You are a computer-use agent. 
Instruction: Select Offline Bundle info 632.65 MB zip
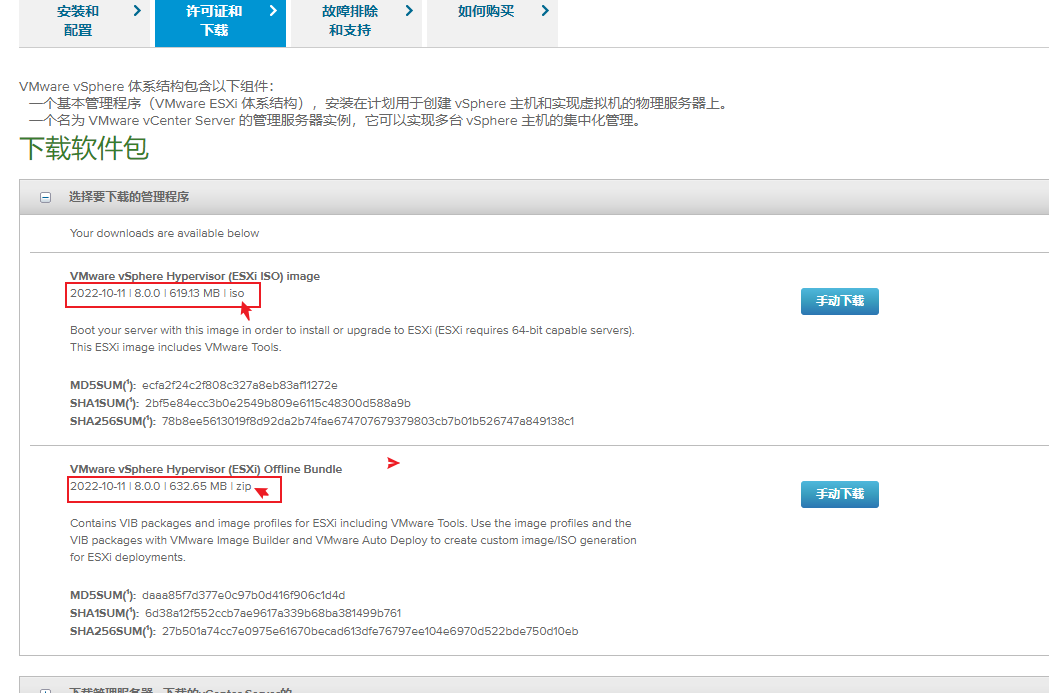tap(161, 486)
